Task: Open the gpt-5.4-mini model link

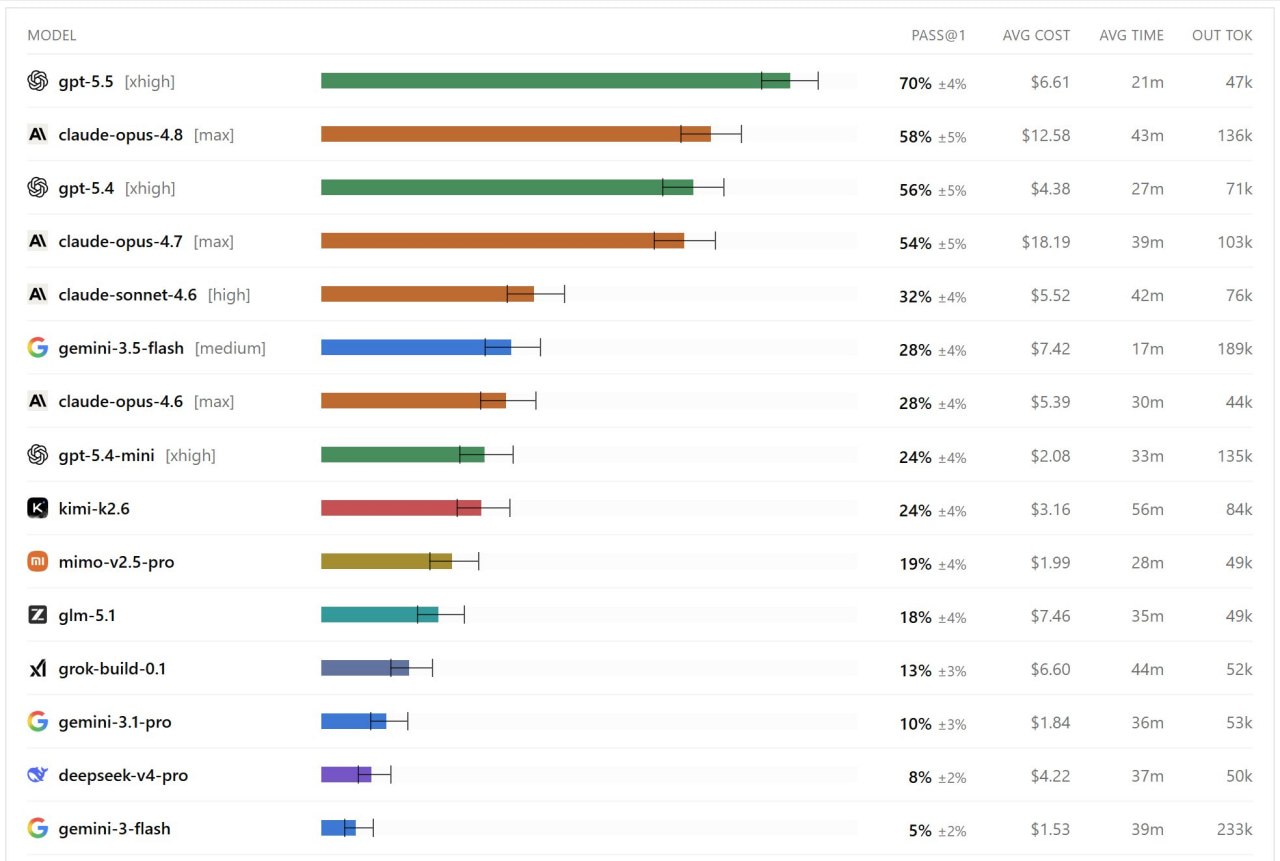Action: 107,455
